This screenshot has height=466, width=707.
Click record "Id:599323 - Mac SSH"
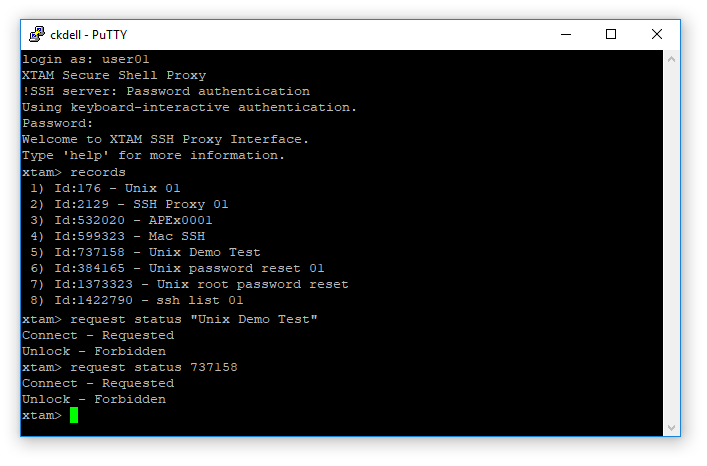point(130,236)
